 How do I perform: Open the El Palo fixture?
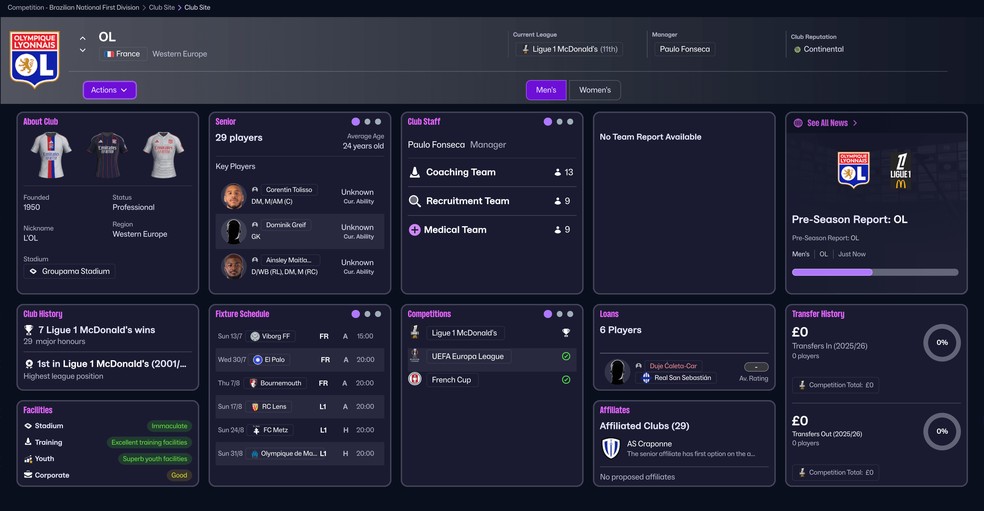click(299, 360)
